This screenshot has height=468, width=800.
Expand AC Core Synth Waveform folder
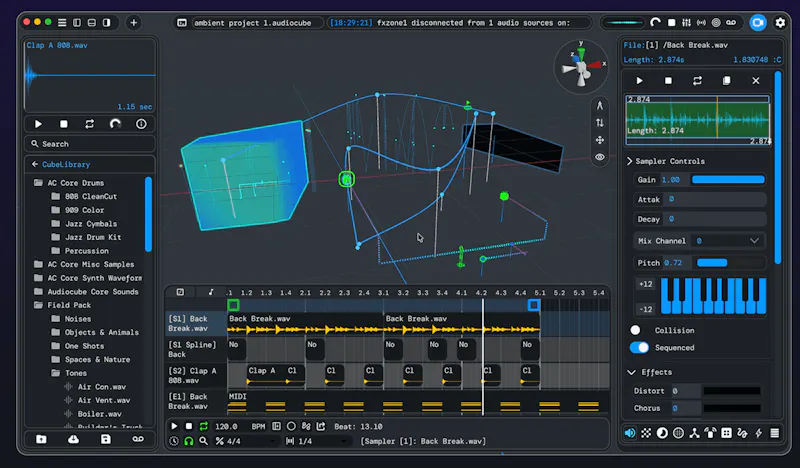point(88,278)
